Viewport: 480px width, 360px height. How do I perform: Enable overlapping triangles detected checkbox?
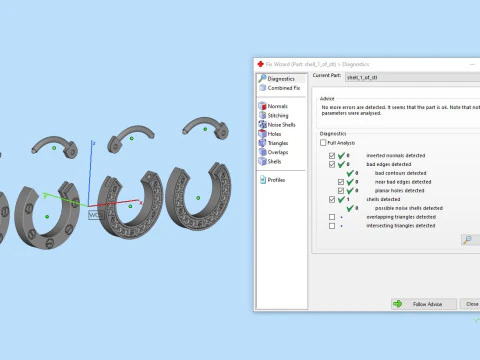click(332, 217)
